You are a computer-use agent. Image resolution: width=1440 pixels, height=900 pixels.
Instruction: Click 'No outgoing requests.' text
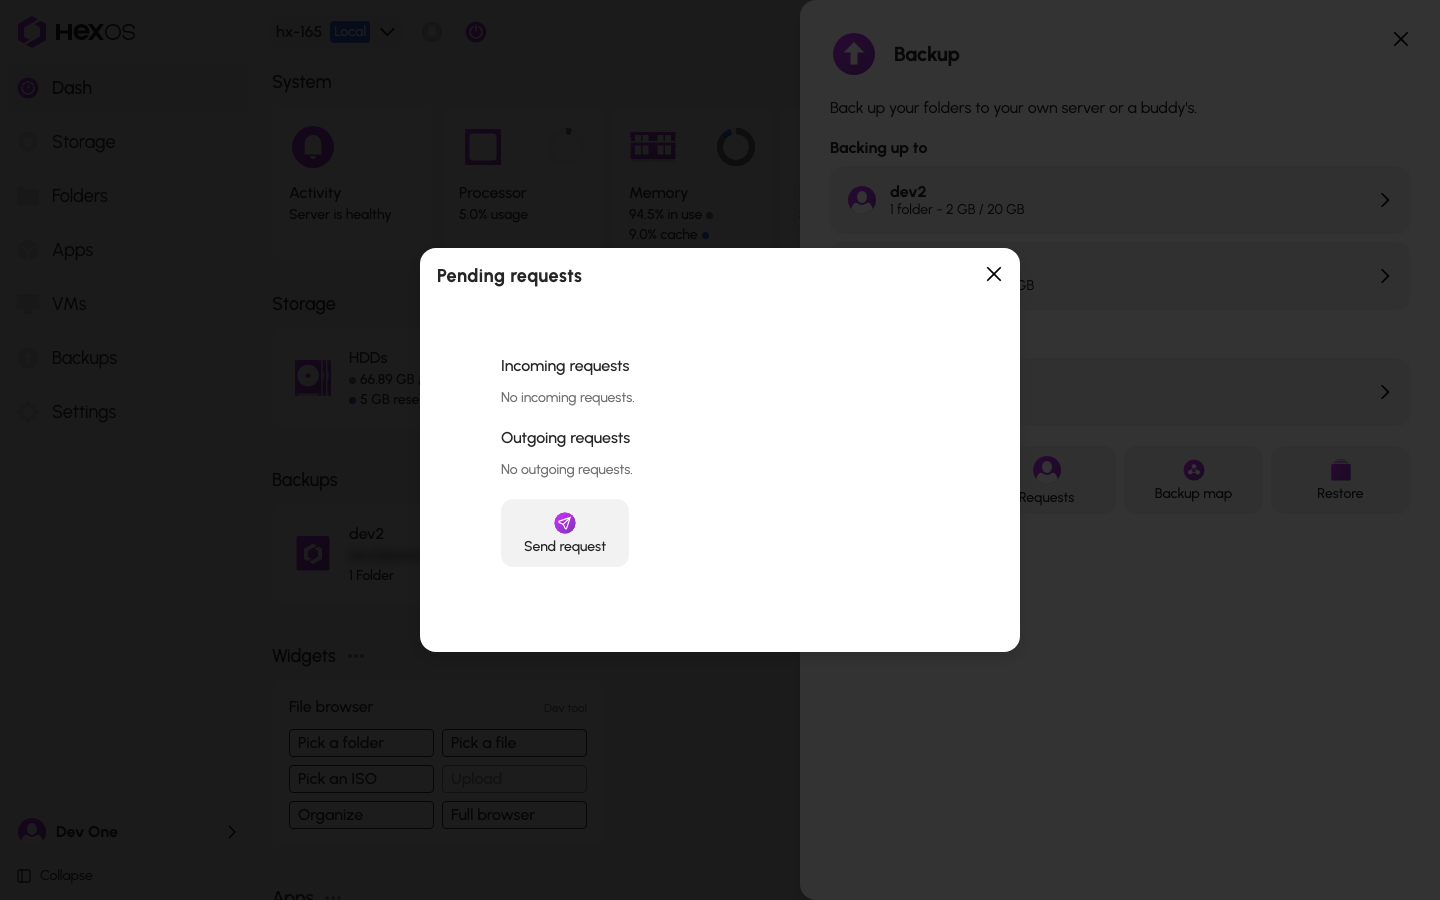[x=566, y=470]
